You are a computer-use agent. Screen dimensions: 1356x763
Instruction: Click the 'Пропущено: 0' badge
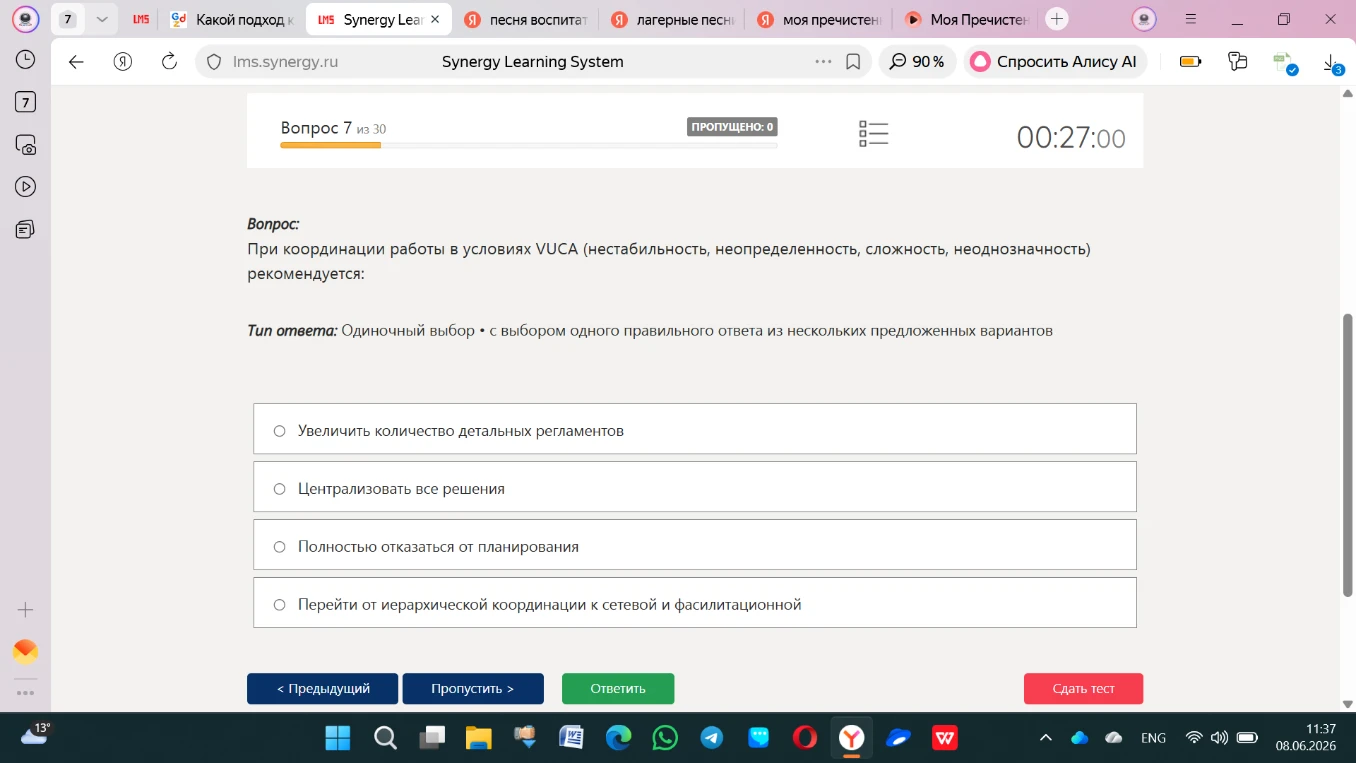click(732, 127)
